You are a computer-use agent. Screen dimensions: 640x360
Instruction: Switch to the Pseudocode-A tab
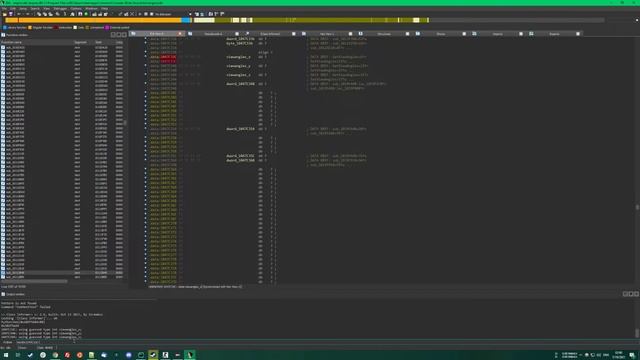tap(213, 34)
